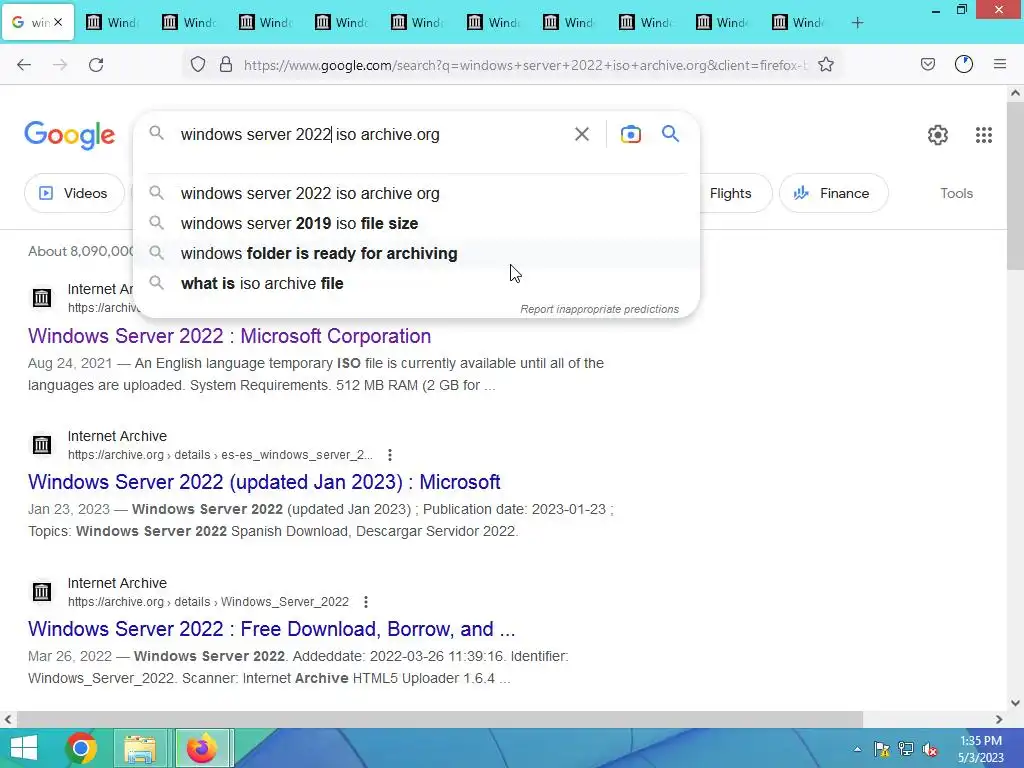The height and width of the screenshot is (768, 1024).
Task: Open 'Windows Server 2022 : Free Download, Borrow' result
Action: (272, 629)
